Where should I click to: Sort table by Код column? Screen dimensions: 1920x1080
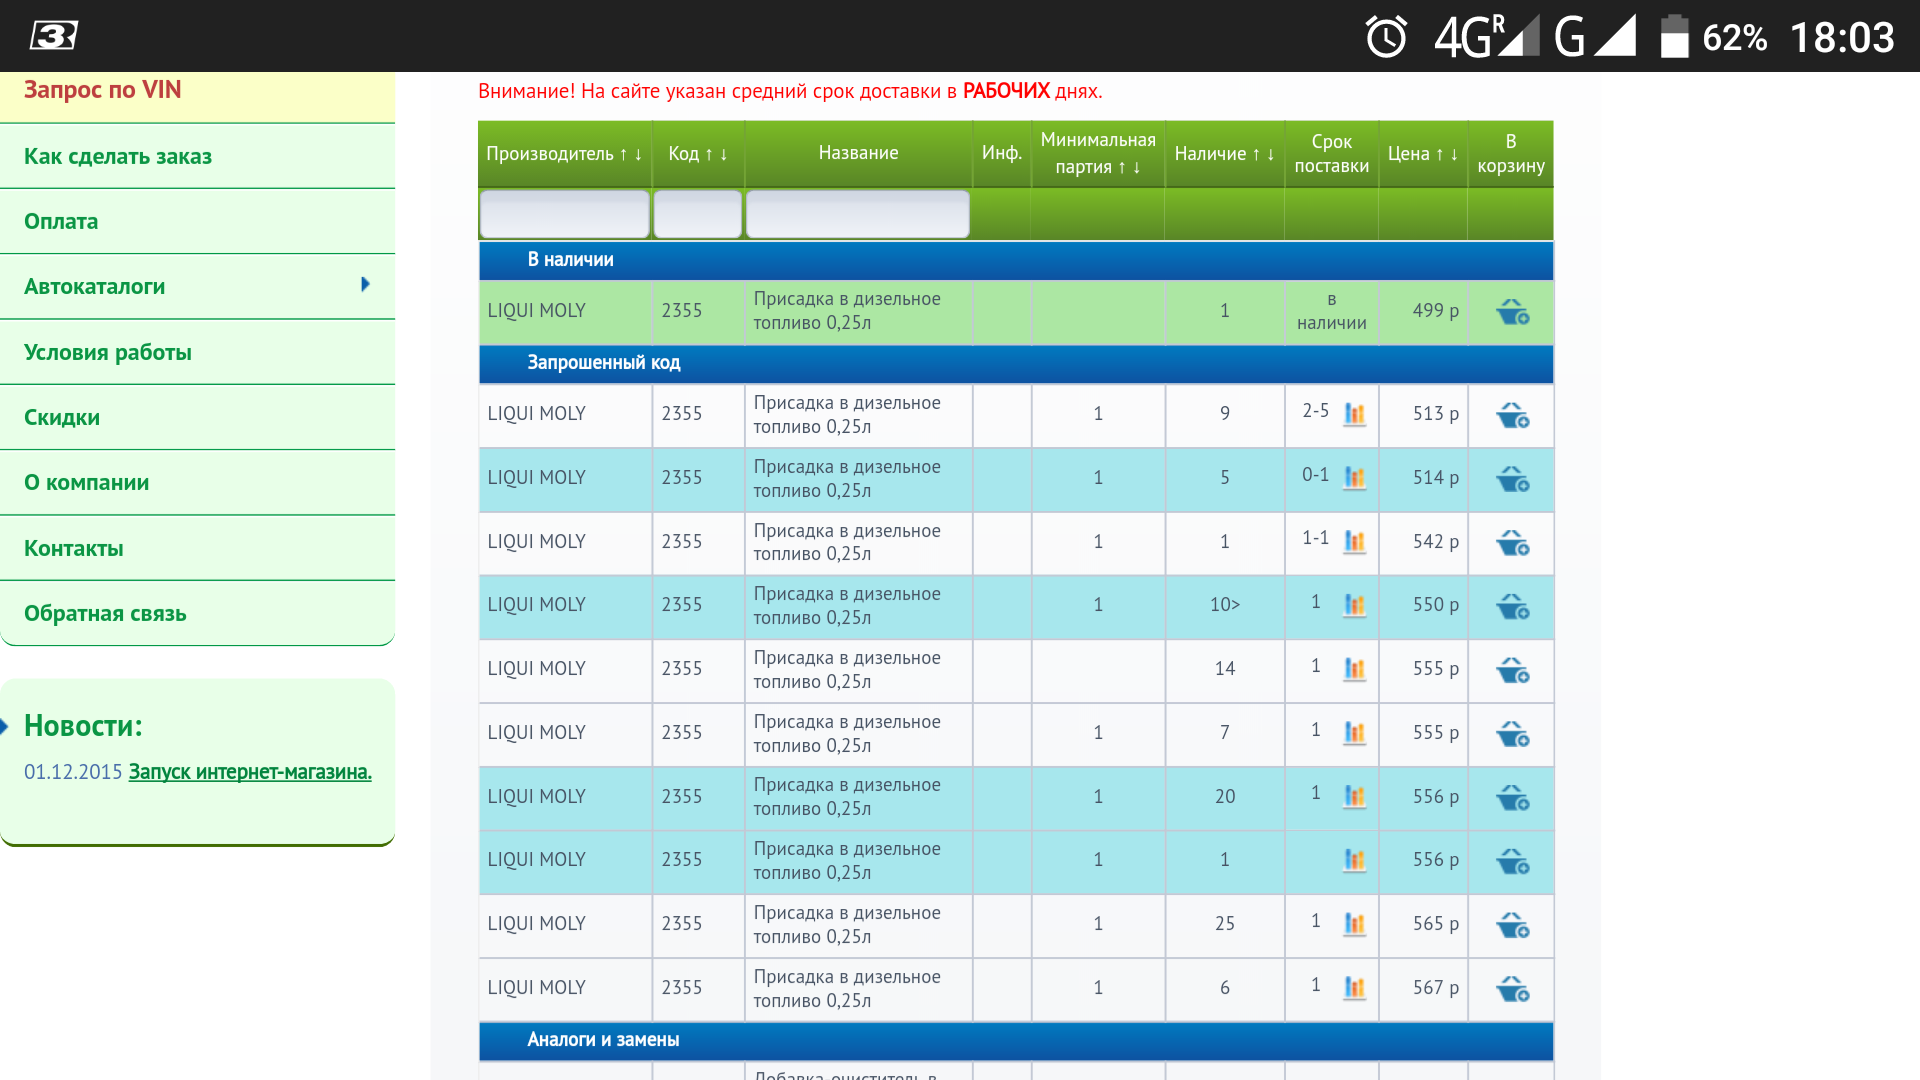pos(698,154)
